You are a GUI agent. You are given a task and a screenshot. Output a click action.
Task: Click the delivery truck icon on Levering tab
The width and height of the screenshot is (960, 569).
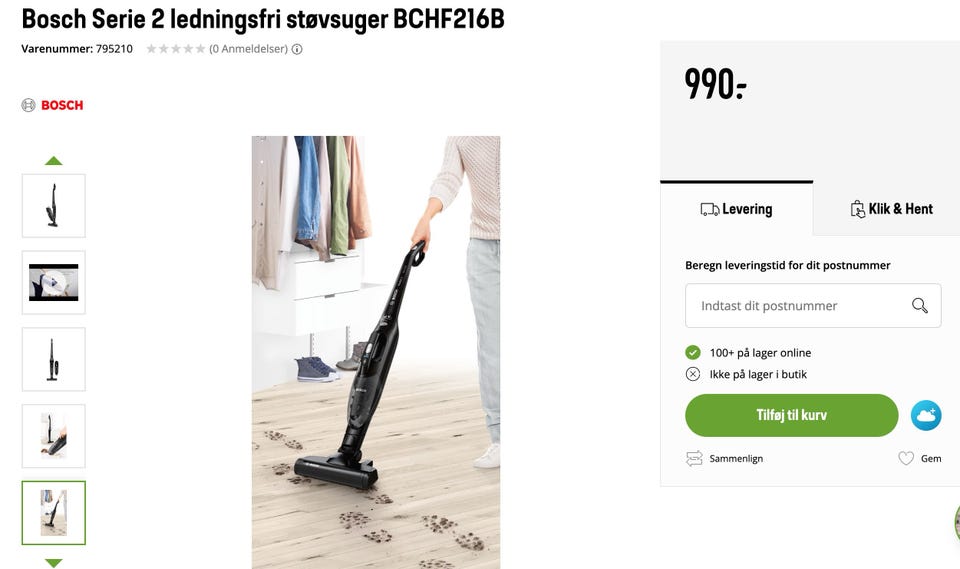pyautogui.click(x=710, y=209)
